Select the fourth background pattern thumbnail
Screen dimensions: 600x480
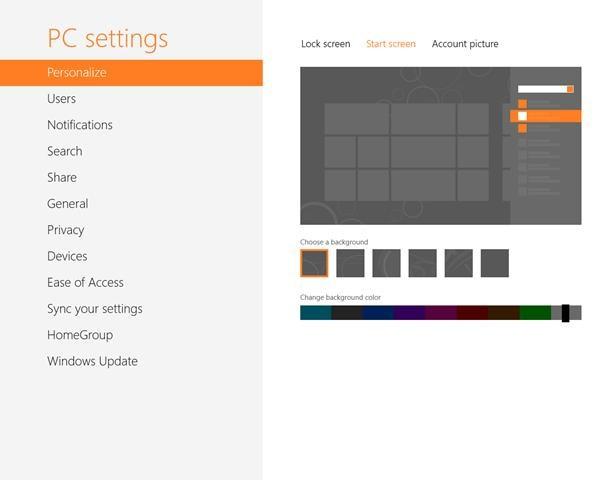click(x=422, y=263)
